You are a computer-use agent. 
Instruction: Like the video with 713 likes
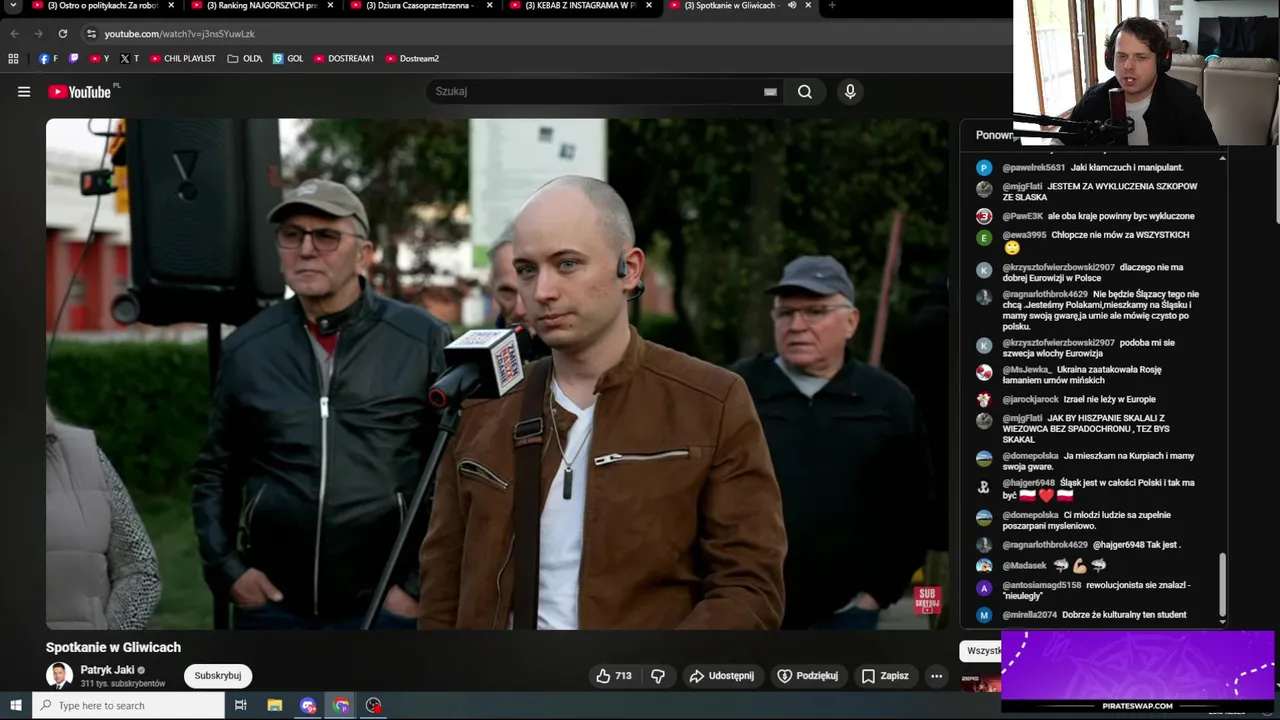614,676
